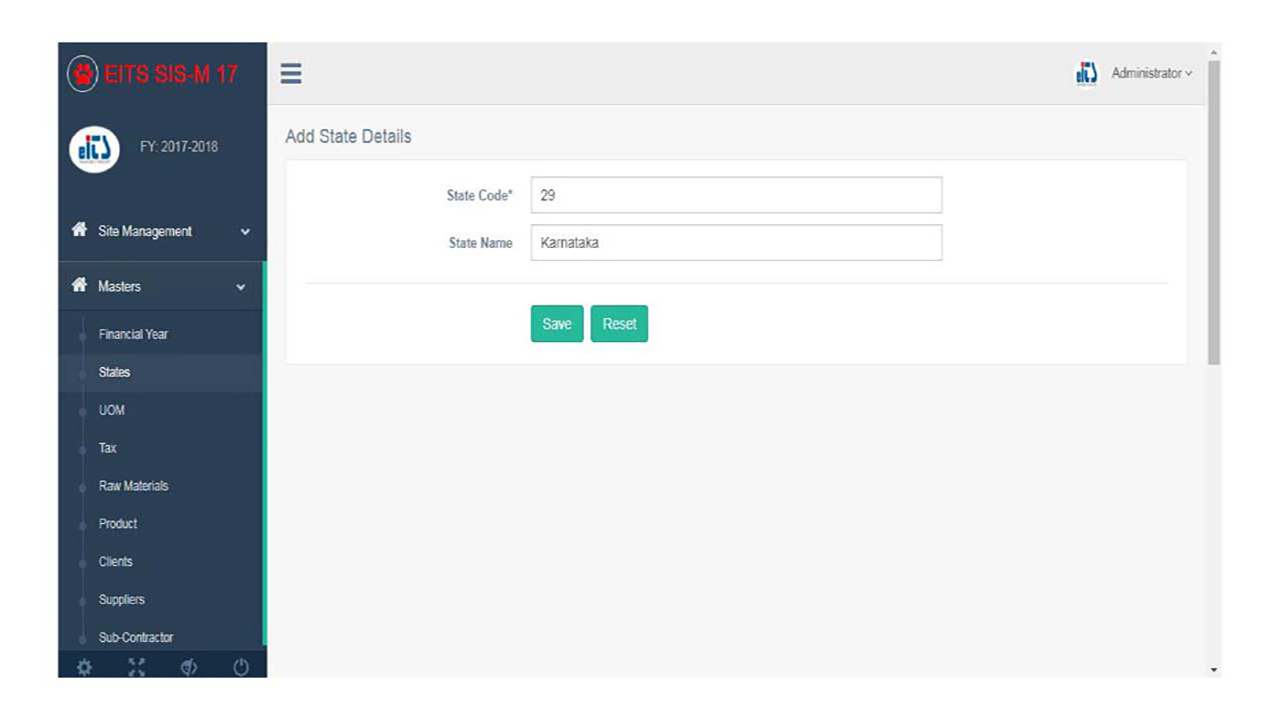Open settings gear in sidebar footer
Viewport: 1280px width, 720px height.
[x=84, y=668]
